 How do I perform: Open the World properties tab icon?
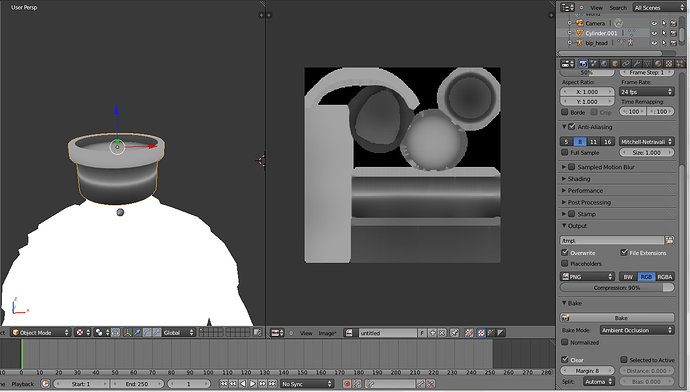pos(604,64)
